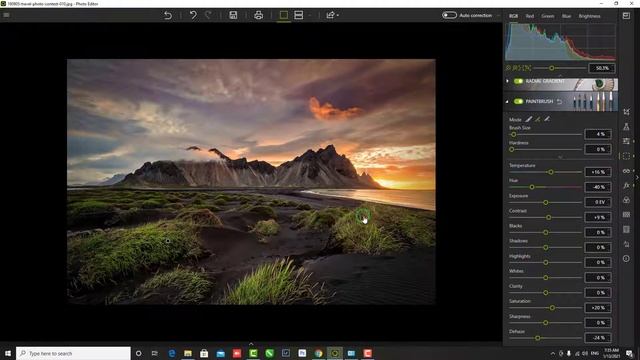Click the Hue -40 % value field
This screenshot has height=360, width=640.
pos(598,187)
